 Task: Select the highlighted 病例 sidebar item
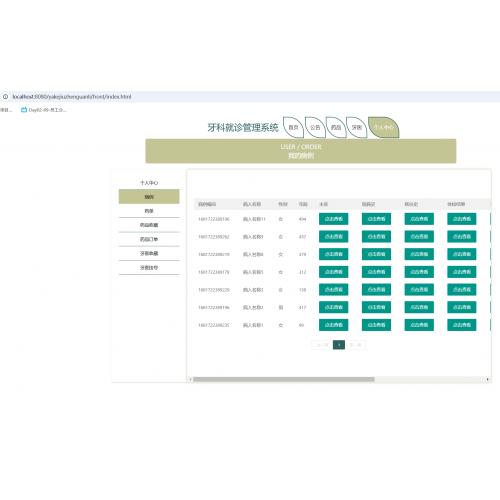click(x=149, y=197)
